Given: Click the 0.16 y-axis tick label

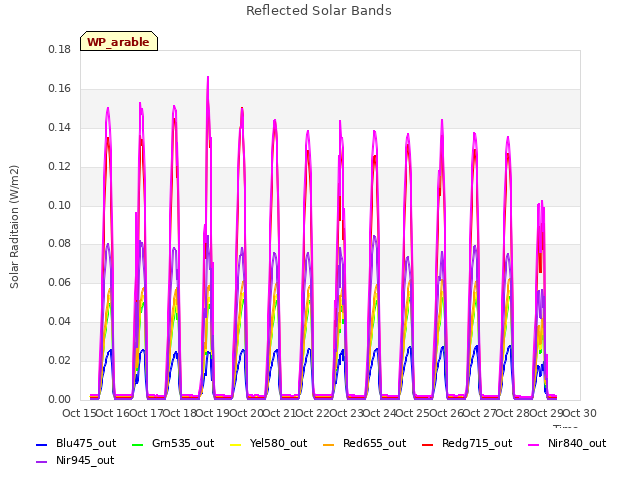Looking at the screenshot, I should tap(60, 89).
